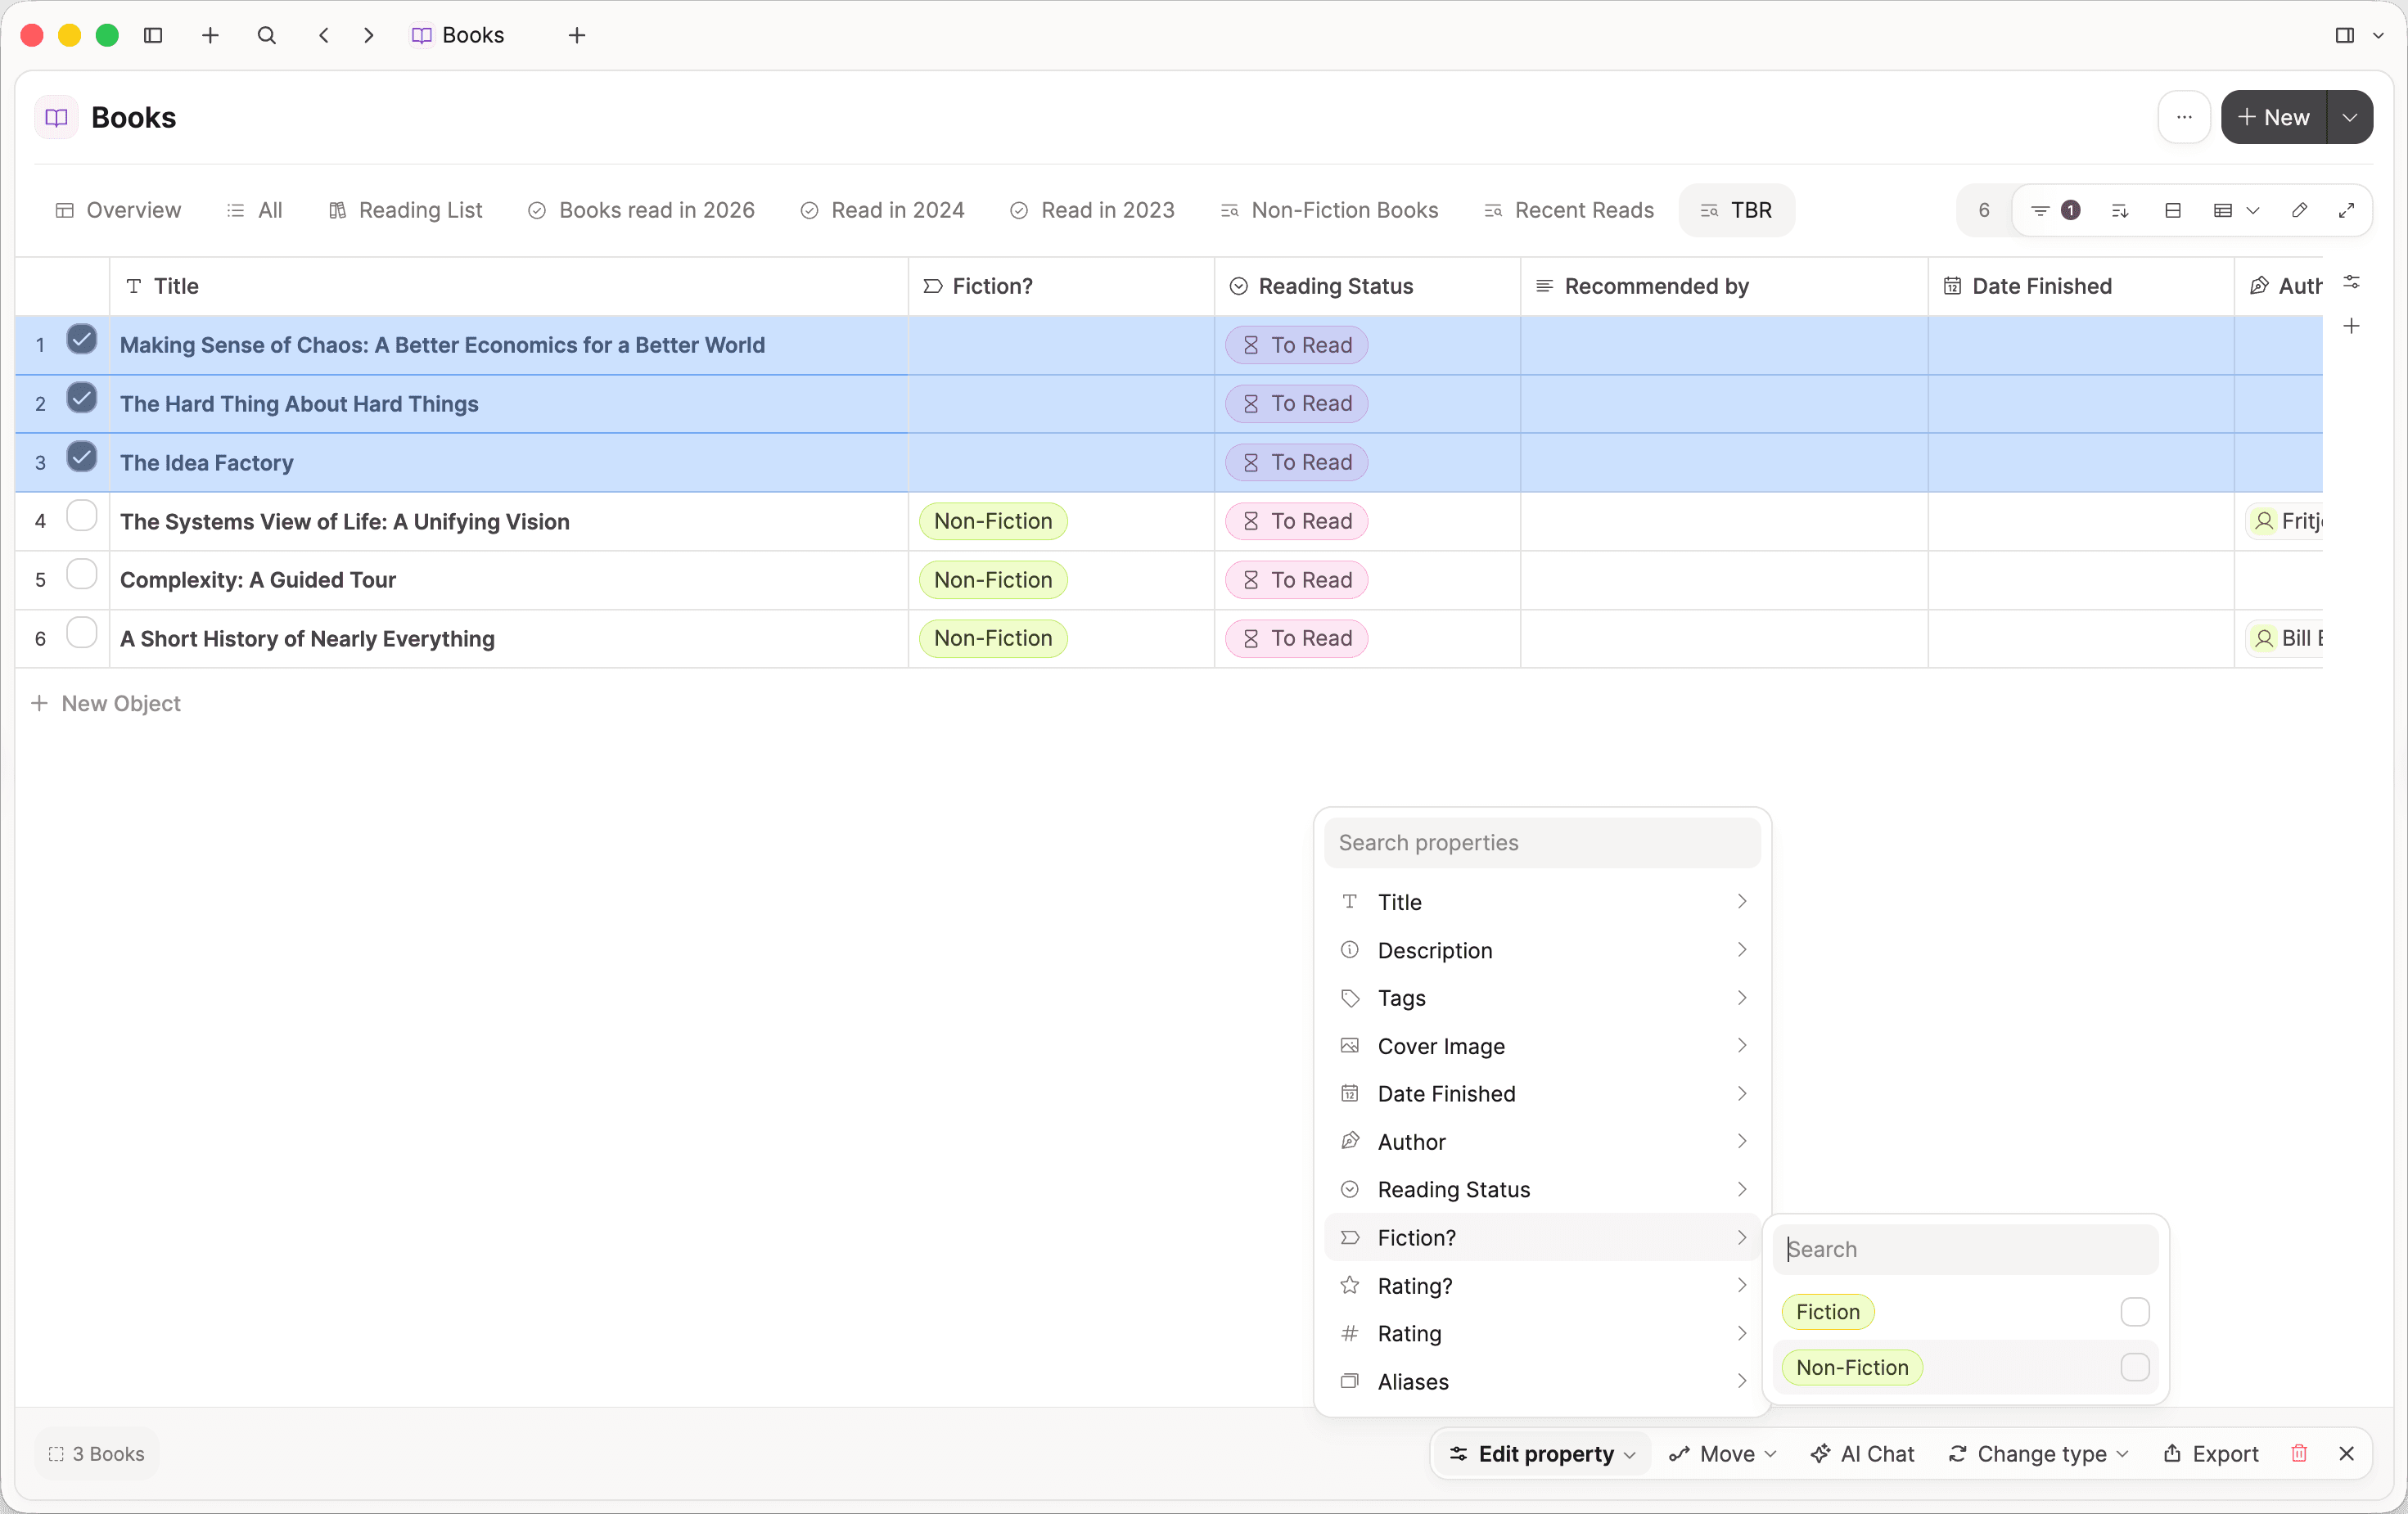Viewport: 2408px width, 1514px height.
Task: Open the New button dropdown arrow
Action: (x=2349, y=117)
